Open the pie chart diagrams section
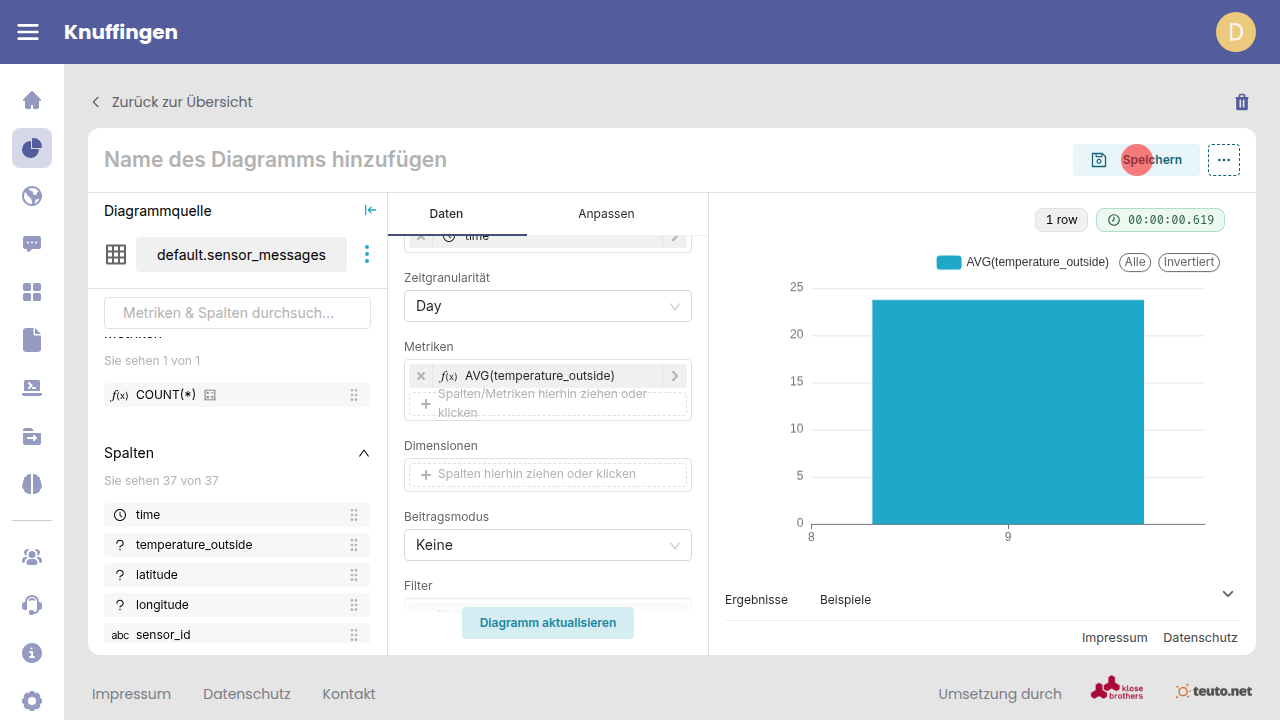Image resolution: width=1280 pixels, height=720 pixels. point(32,148)
